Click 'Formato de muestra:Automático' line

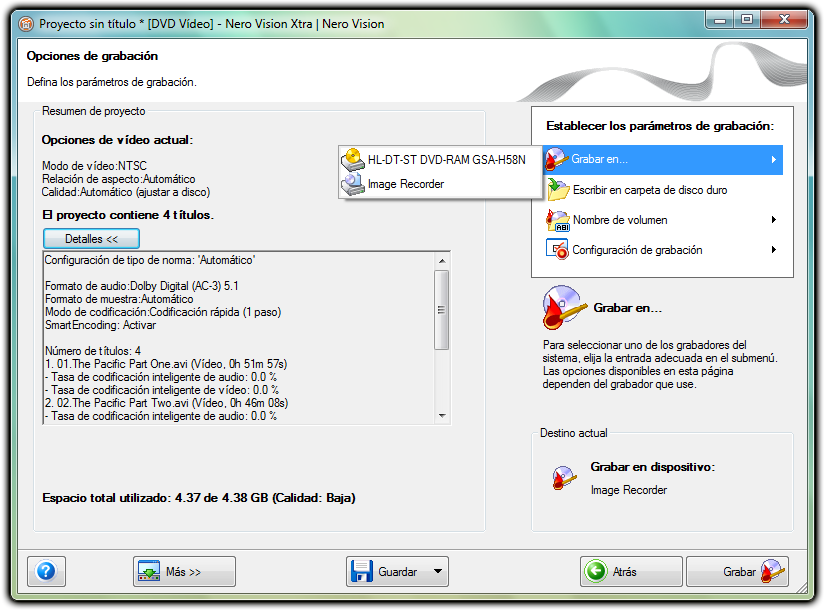tap(119, 299)
